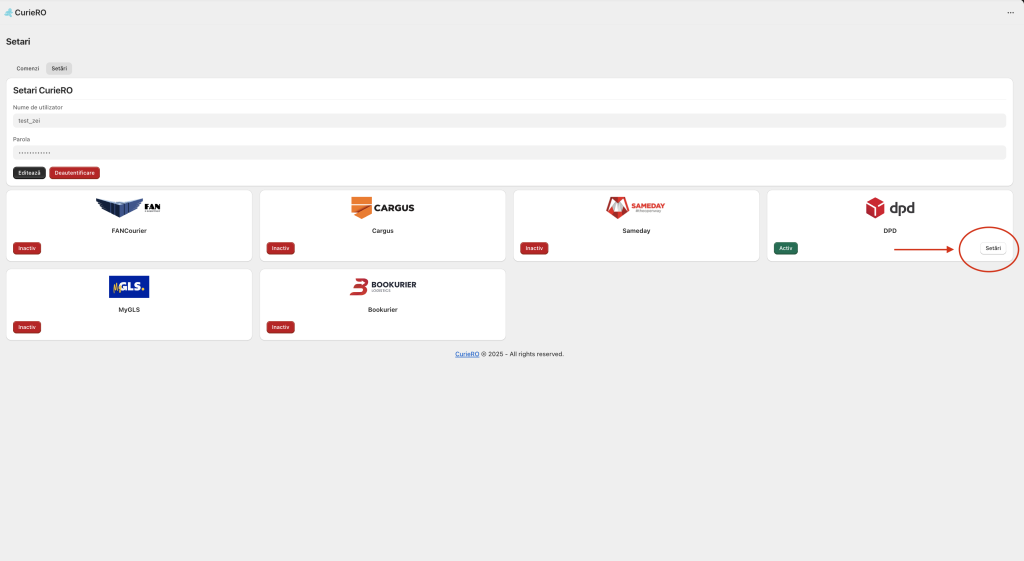Open the three-dots menu at top right
Image resolution: width=1024 pixels, height=561 pixels.
[1010, 12]
